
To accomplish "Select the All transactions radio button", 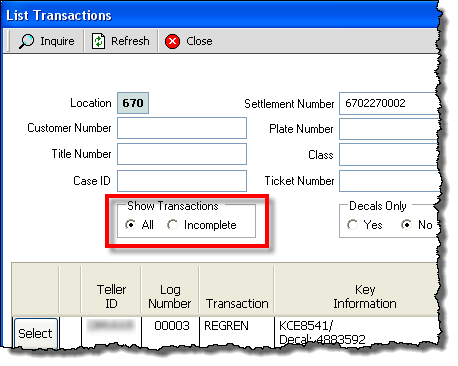I will [130, 225].
